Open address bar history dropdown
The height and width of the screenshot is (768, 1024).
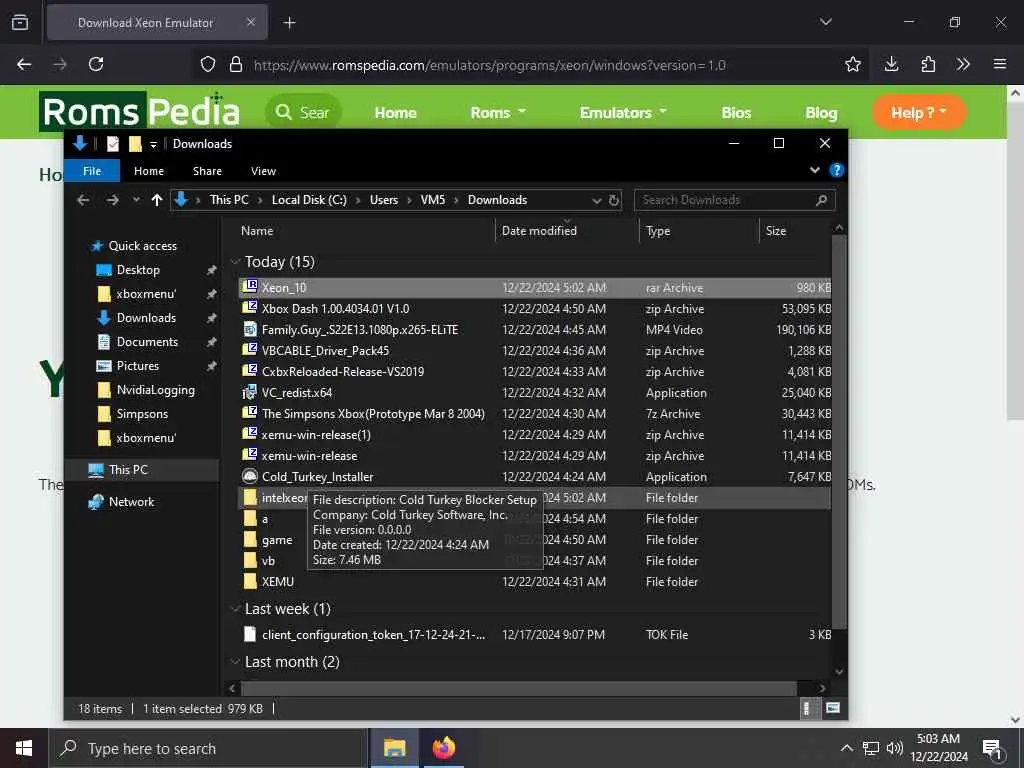coord(596,200)
